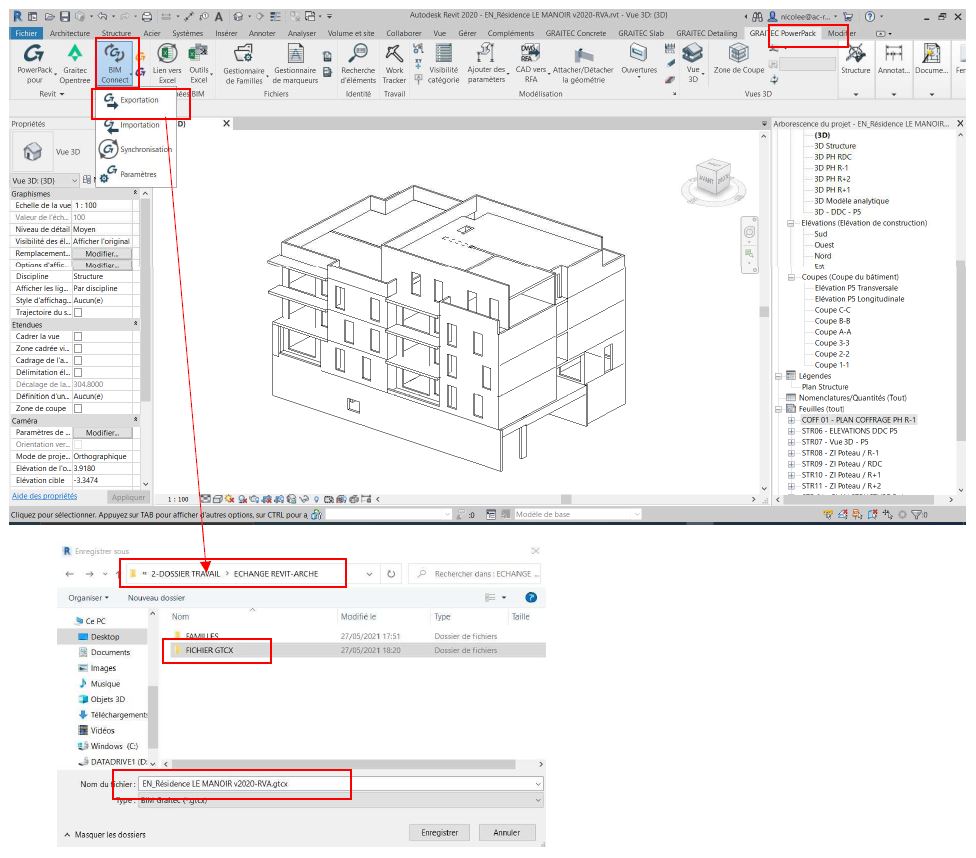Viewport: 976px width, 858px height.
Task: Open the BIM Connect dropdown button
Action: (115, 64)
